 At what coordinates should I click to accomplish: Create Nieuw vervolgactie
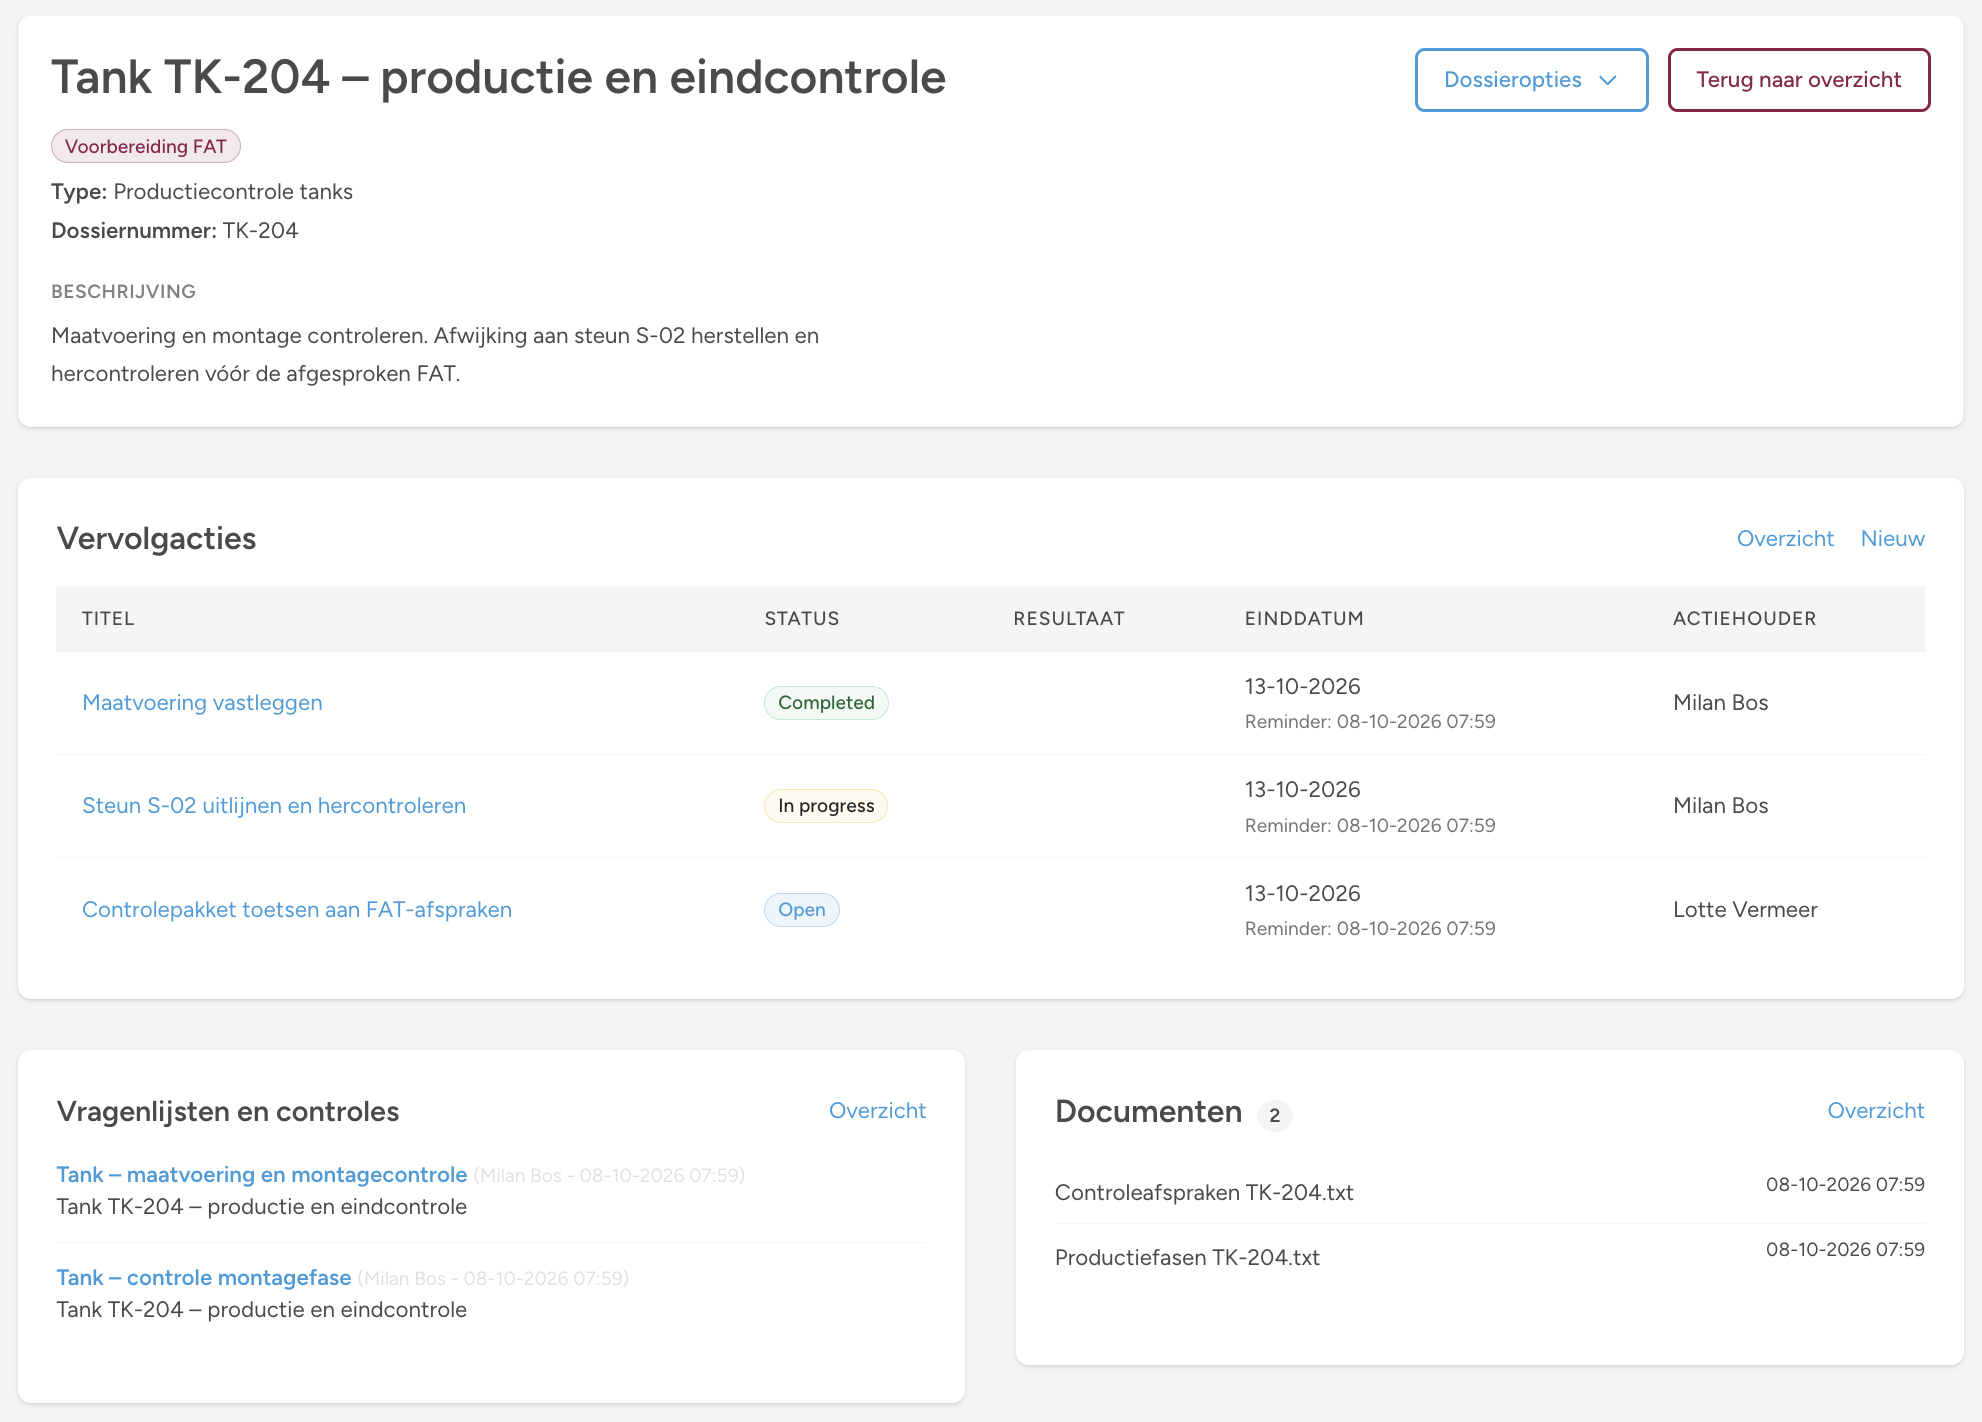1892,538
